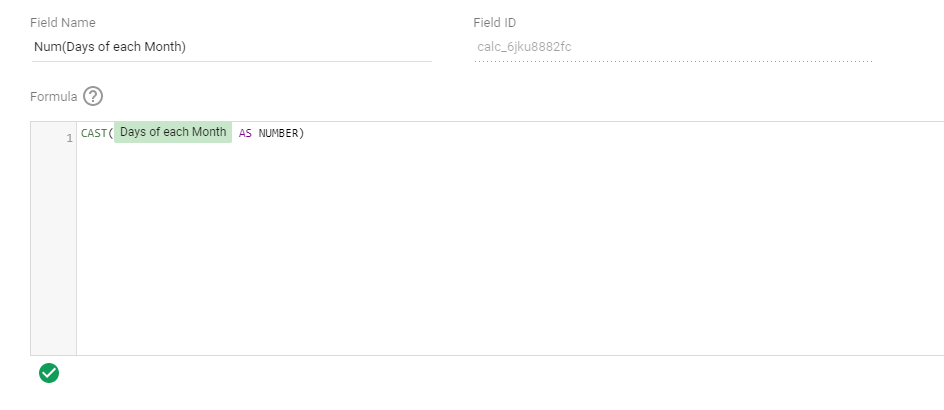Click the Formula help question mark icon
Viewport: 944px width, 410px height.
(x=93, y=96)
